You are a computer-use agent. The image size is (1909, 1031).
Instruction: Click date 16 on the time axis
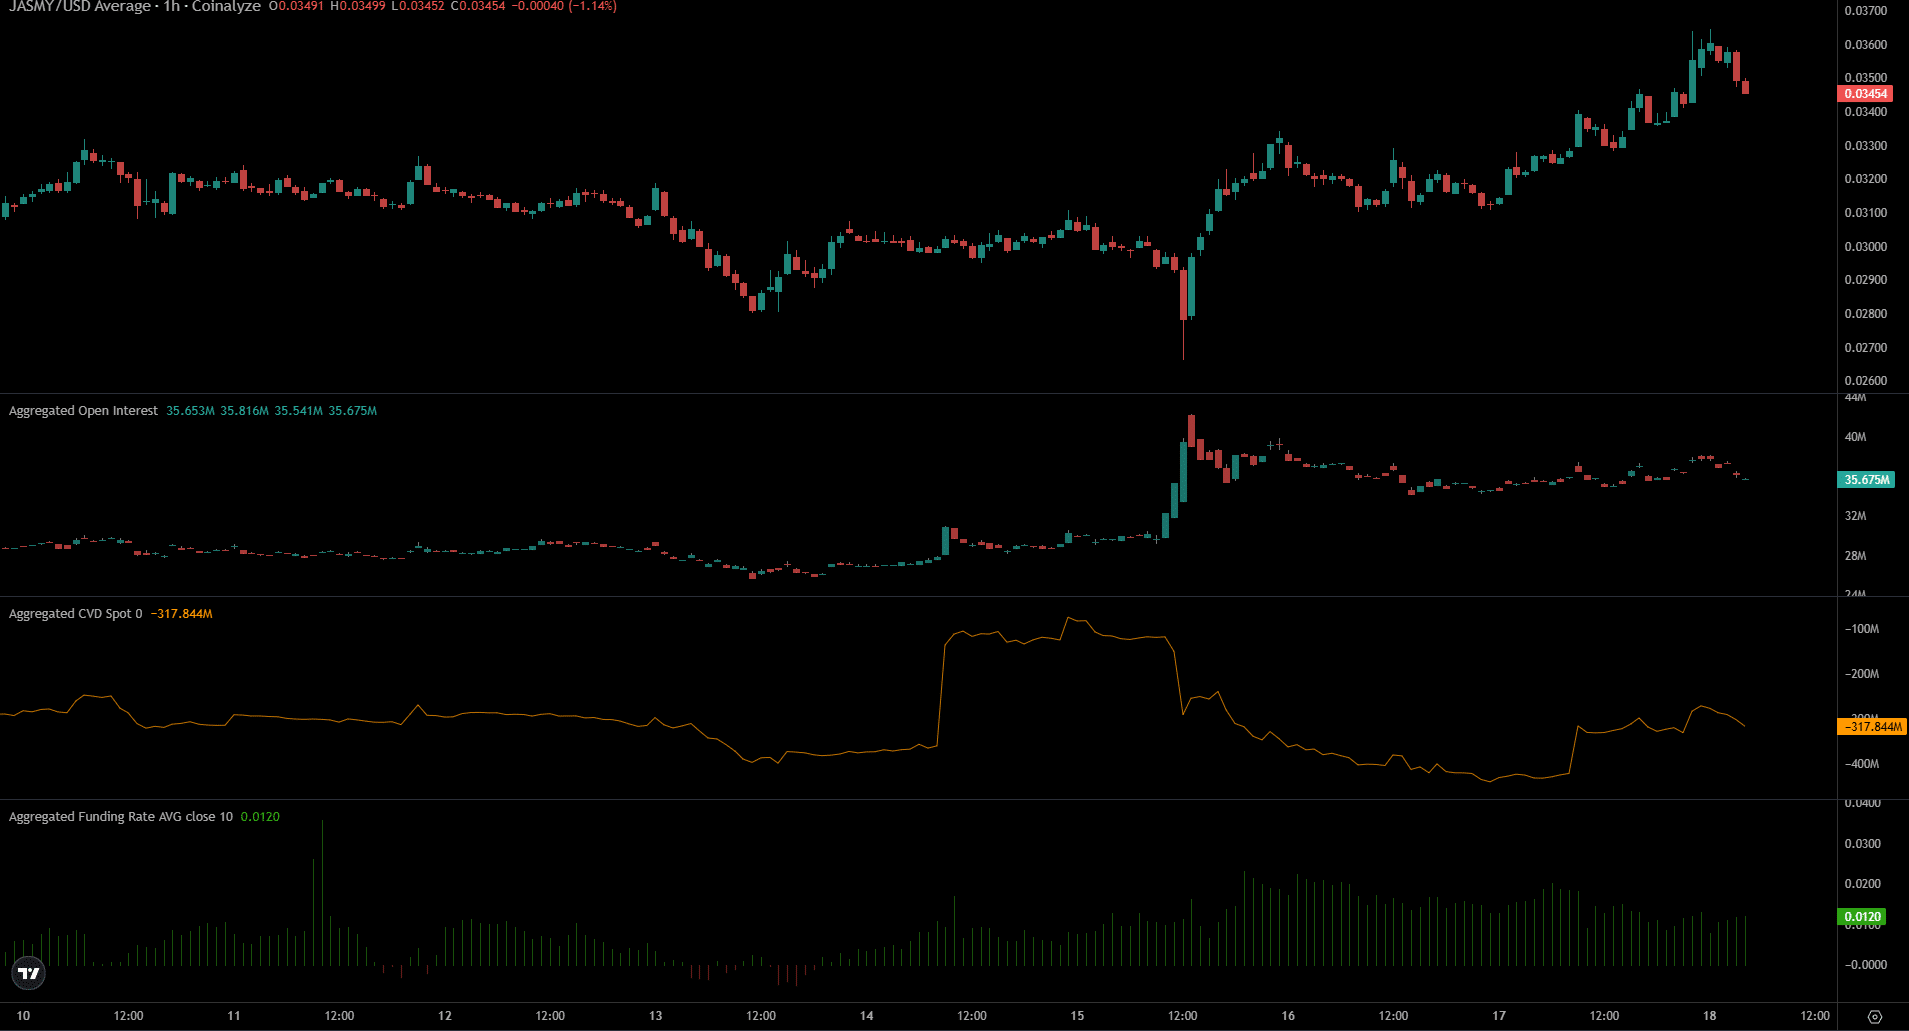tap(1288, 1016)
